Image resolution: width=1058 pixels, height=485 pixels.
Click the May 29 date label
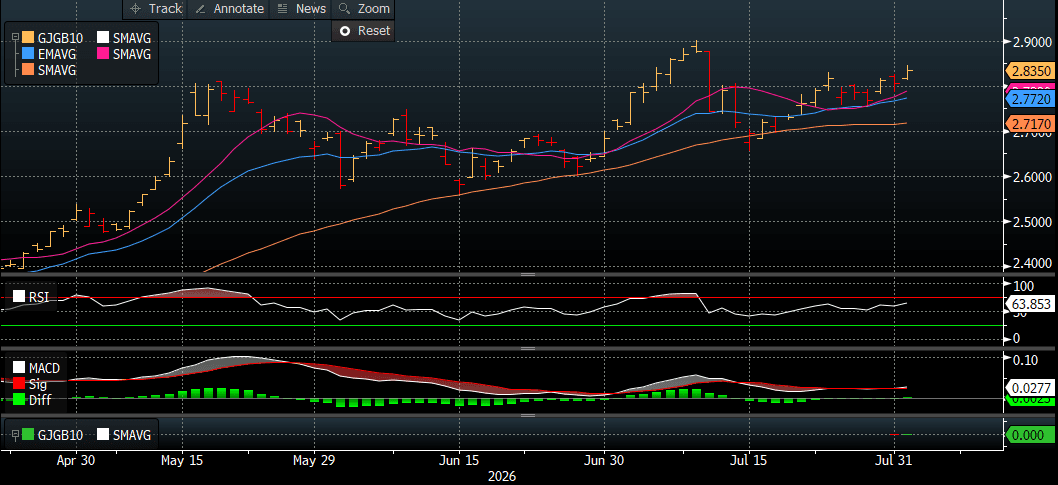point(314,461)
